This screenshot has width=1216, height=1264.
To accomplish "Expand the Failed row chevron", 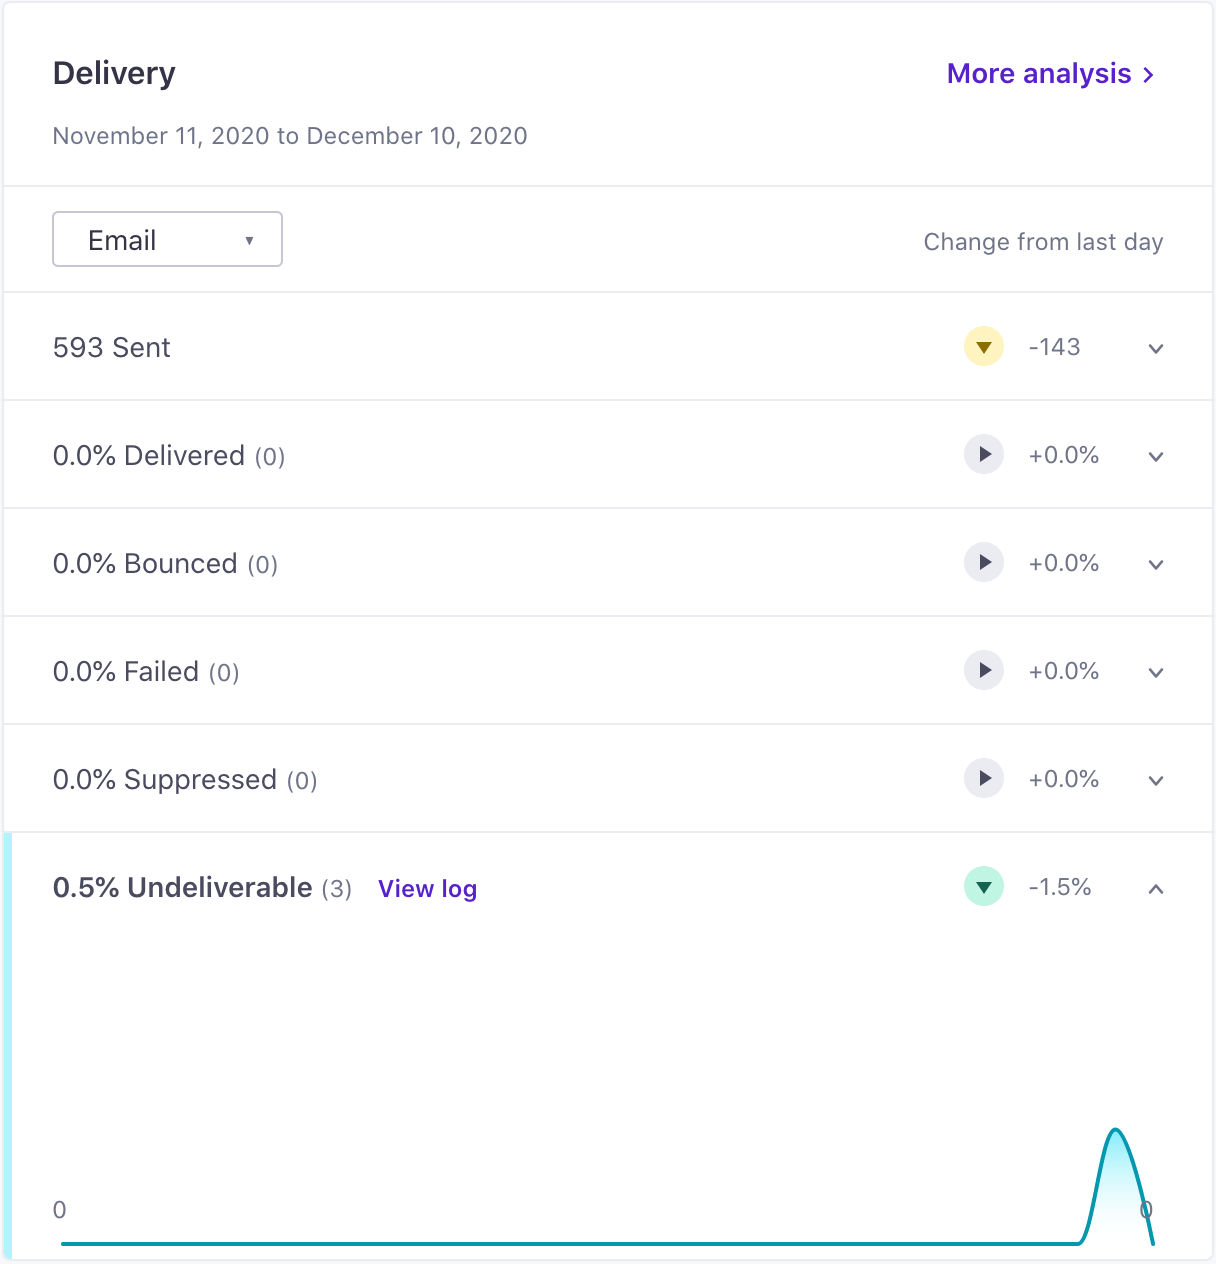I will [x=1156, y=672].
